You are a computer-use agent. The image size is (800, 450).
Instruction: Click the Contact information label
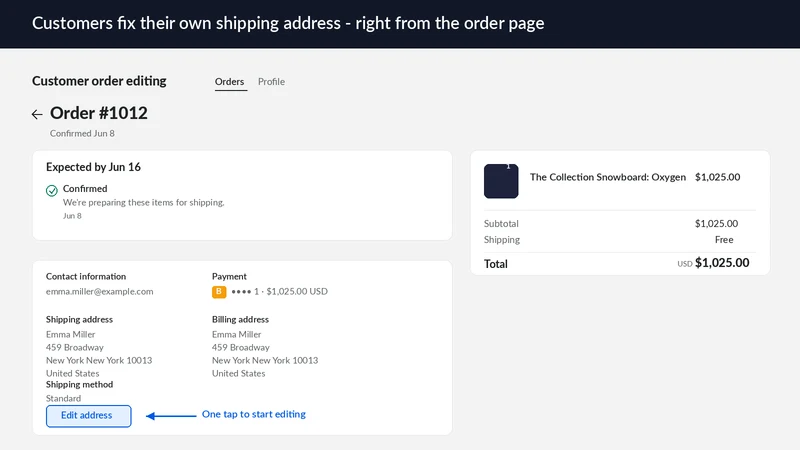(x=86, y=276)
